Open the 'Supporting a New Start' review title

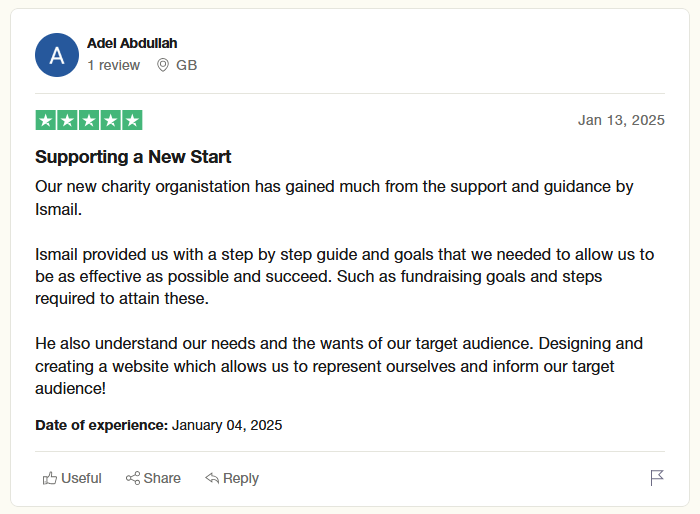(x=133, y=157)
